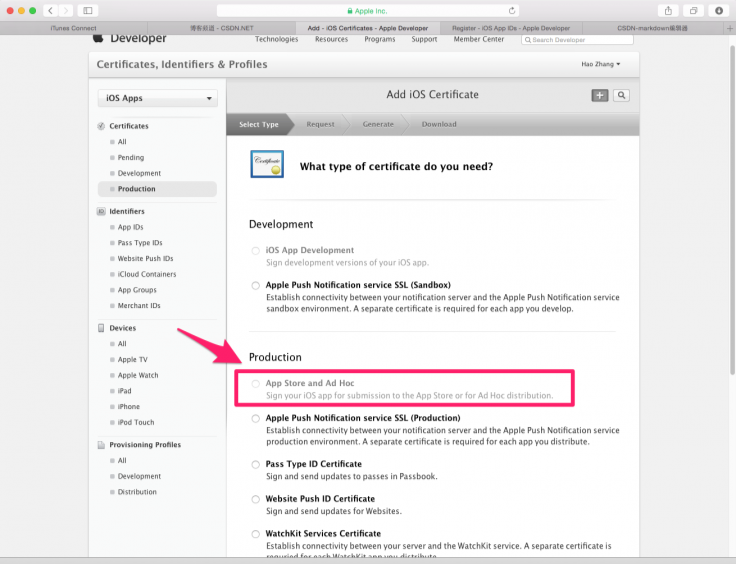This screenshot has width=736, height=564.
Task: Select WatchKit Services Certificate radio
Action: pos(255,534)
